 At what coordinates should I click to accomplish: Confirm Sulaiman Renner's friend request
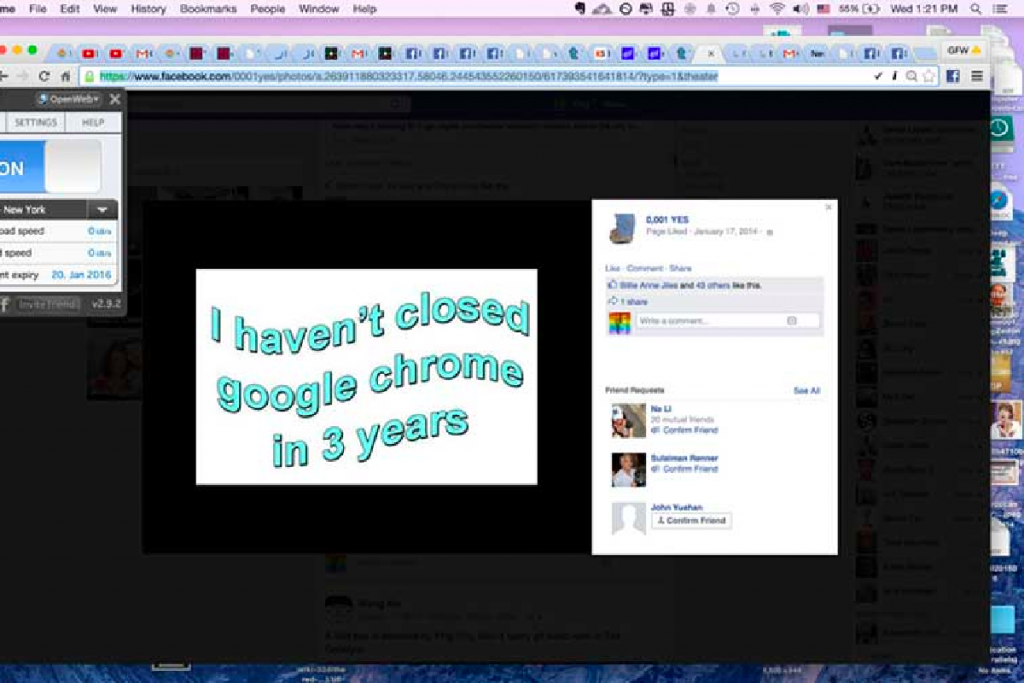coord(685,469)
